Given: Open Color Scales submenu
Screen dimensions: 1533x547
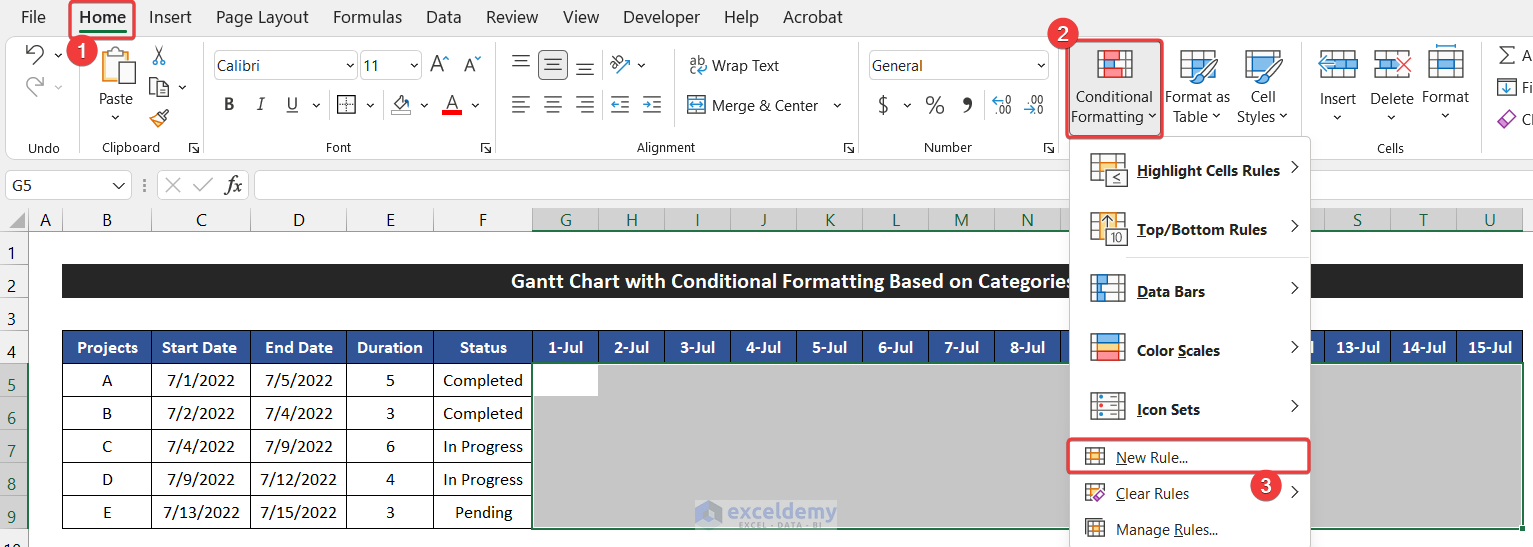Looking at the screenshot, I should (1190, 349).
